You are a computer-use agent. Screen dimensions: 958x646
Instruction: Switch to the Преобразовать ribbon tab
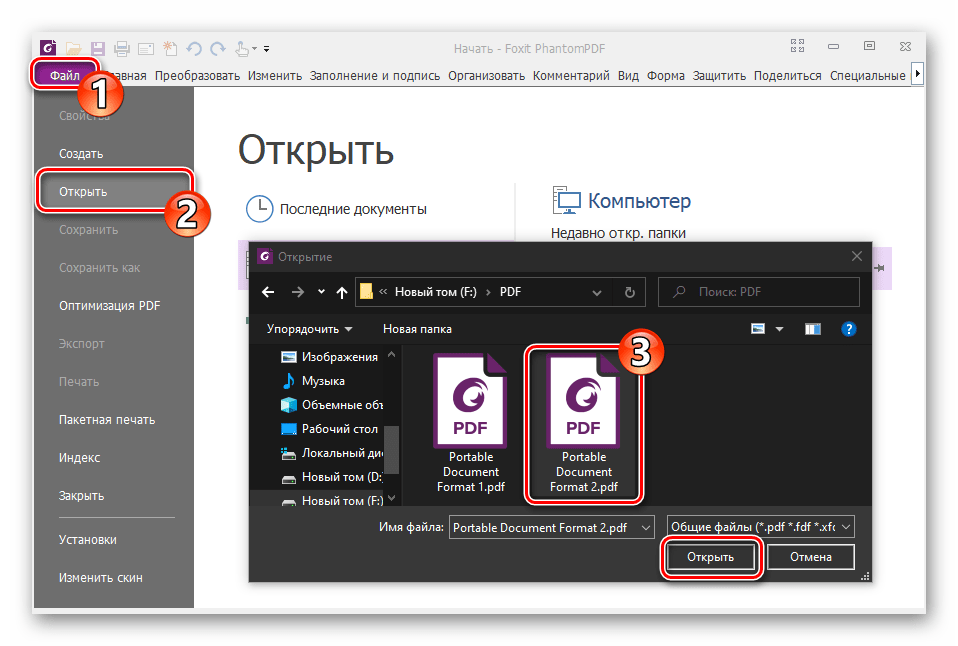pos(197,75)
